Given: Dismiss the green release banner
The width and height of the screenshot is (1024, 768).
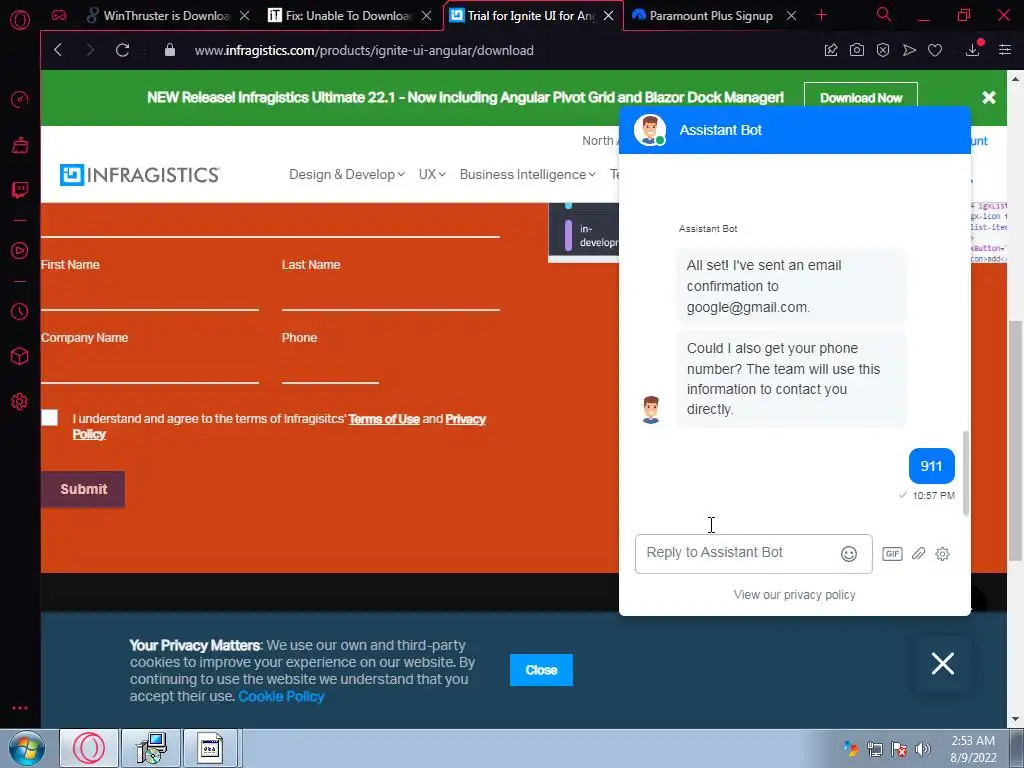Looking at the screenshot, I should tap(989, 98).
